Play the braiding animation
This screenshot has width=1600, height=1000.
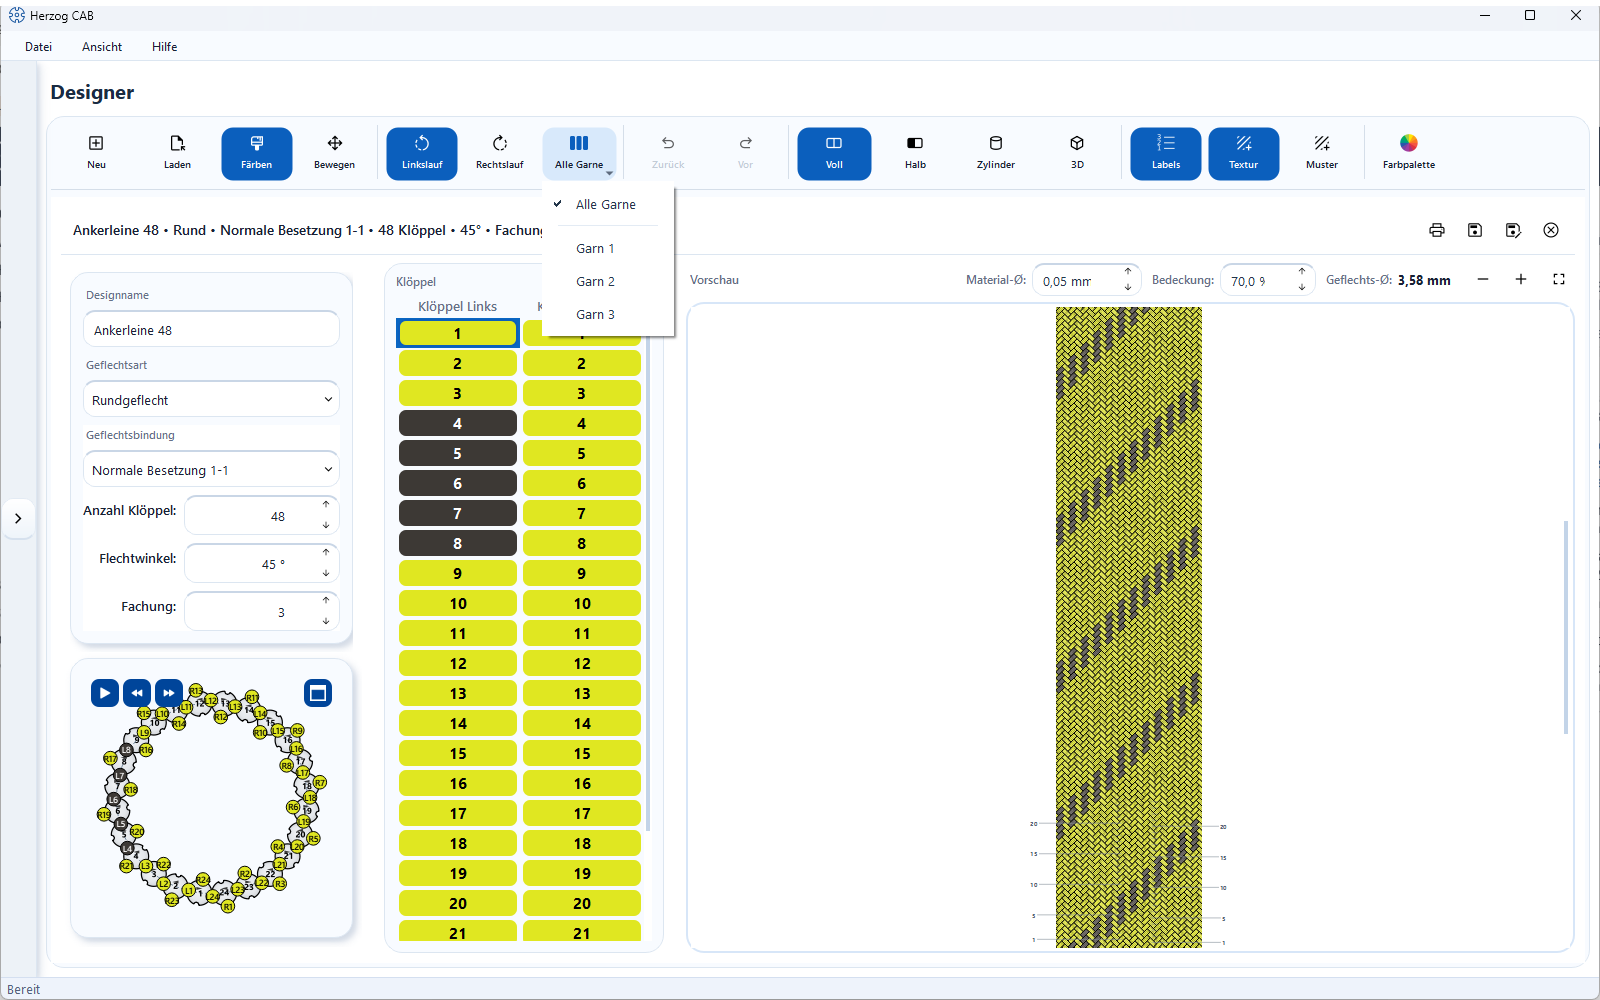coord(105,693)
